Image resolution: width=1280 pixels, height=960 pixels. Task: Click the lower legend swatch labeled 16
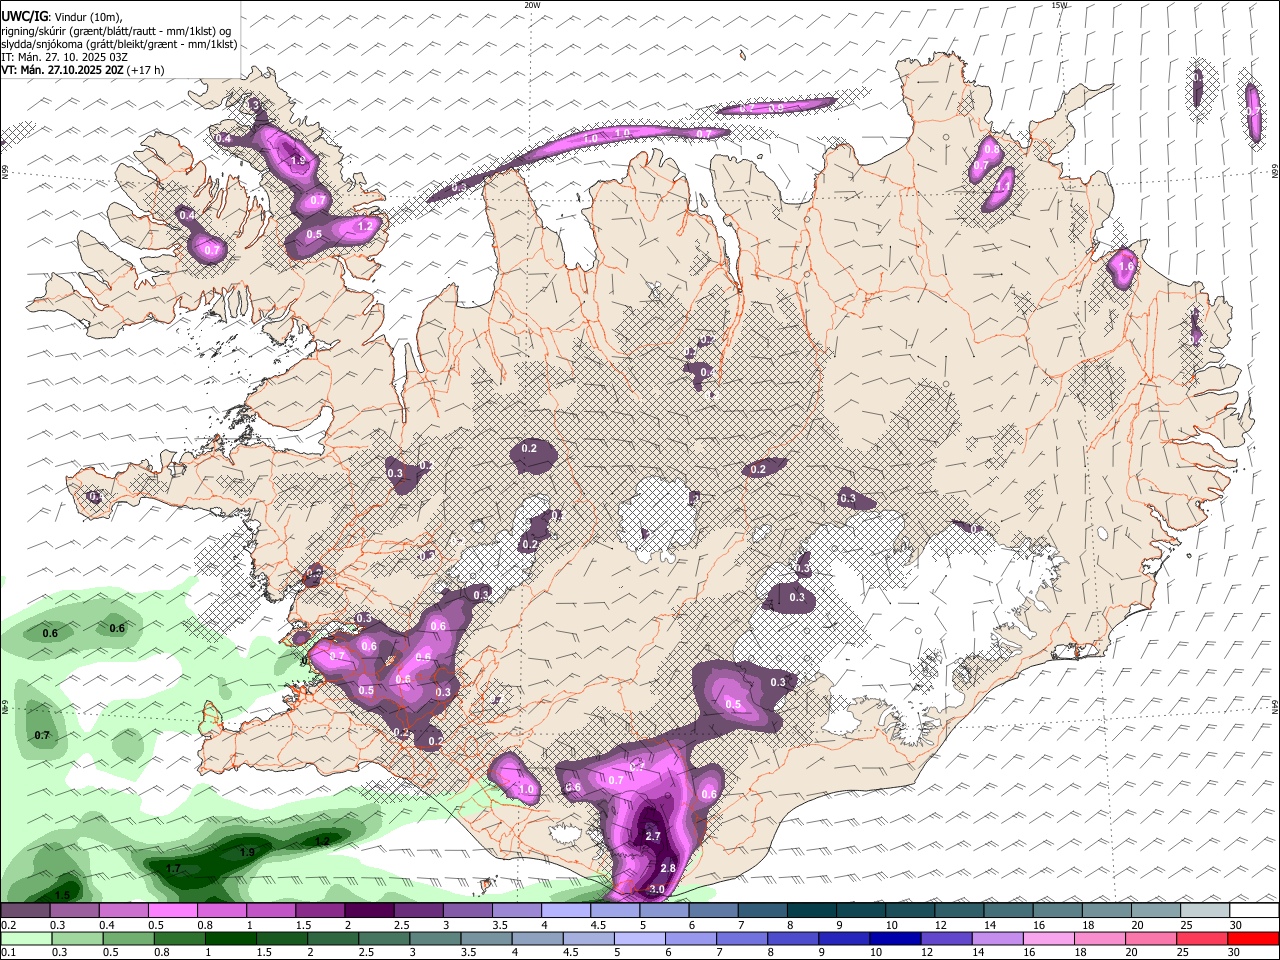[x=1050, y=938]
